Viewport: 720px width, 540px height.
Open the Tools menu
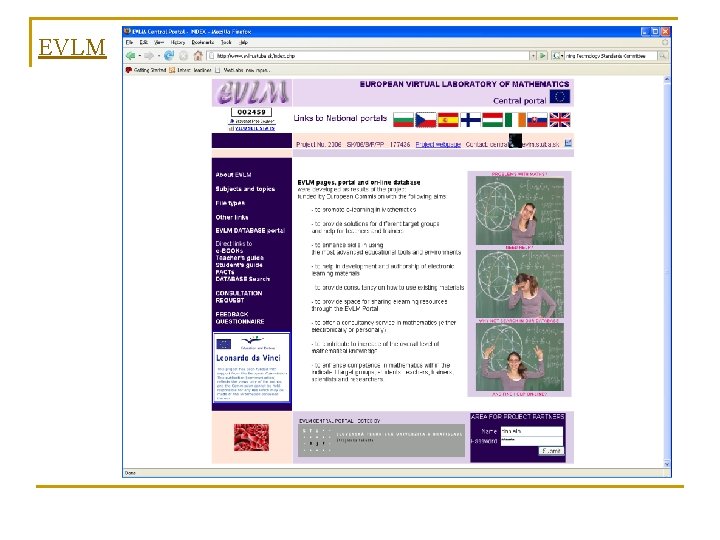[x=226, y=42]
